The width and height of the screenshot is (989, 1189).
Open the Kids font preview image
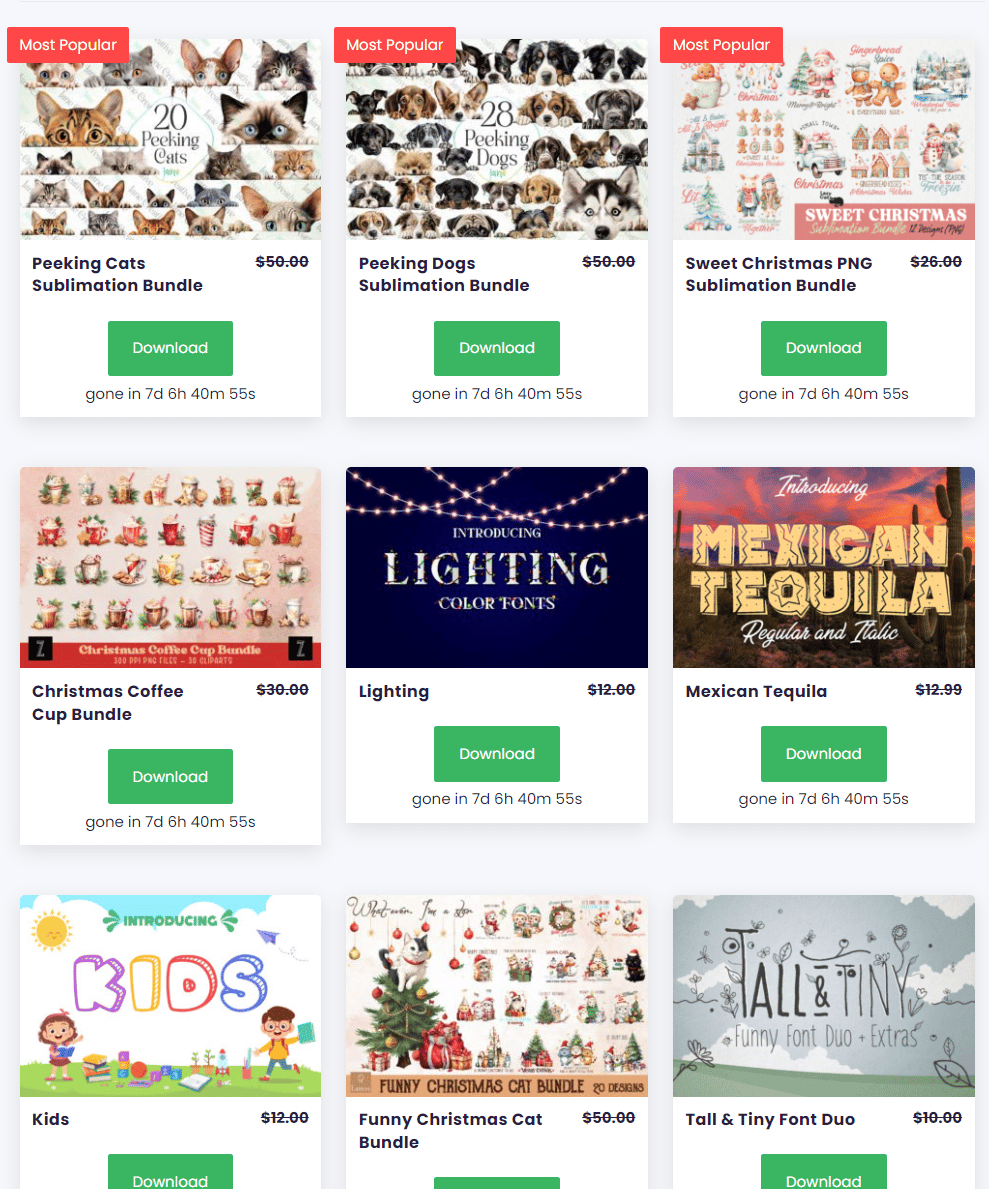(170, 996)
